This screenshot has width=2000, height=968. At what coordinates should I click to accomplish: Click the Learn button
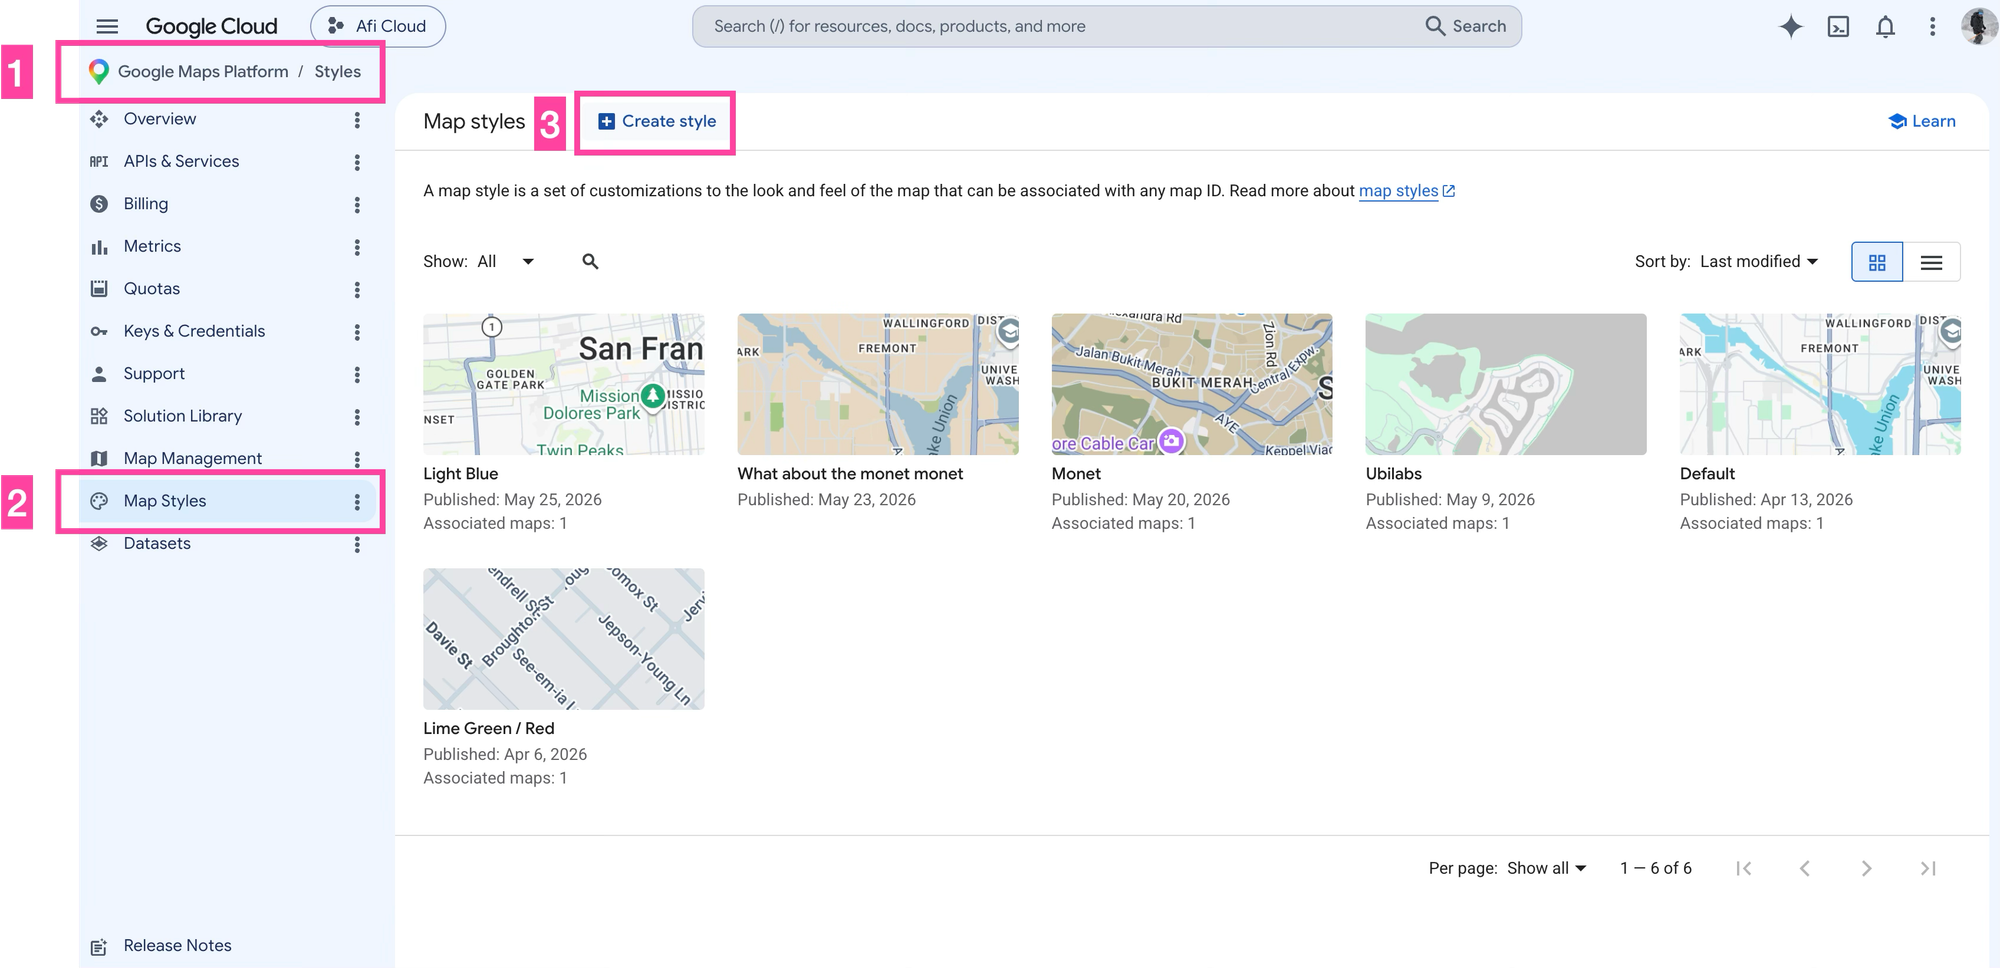click(x=1921, y=121)
